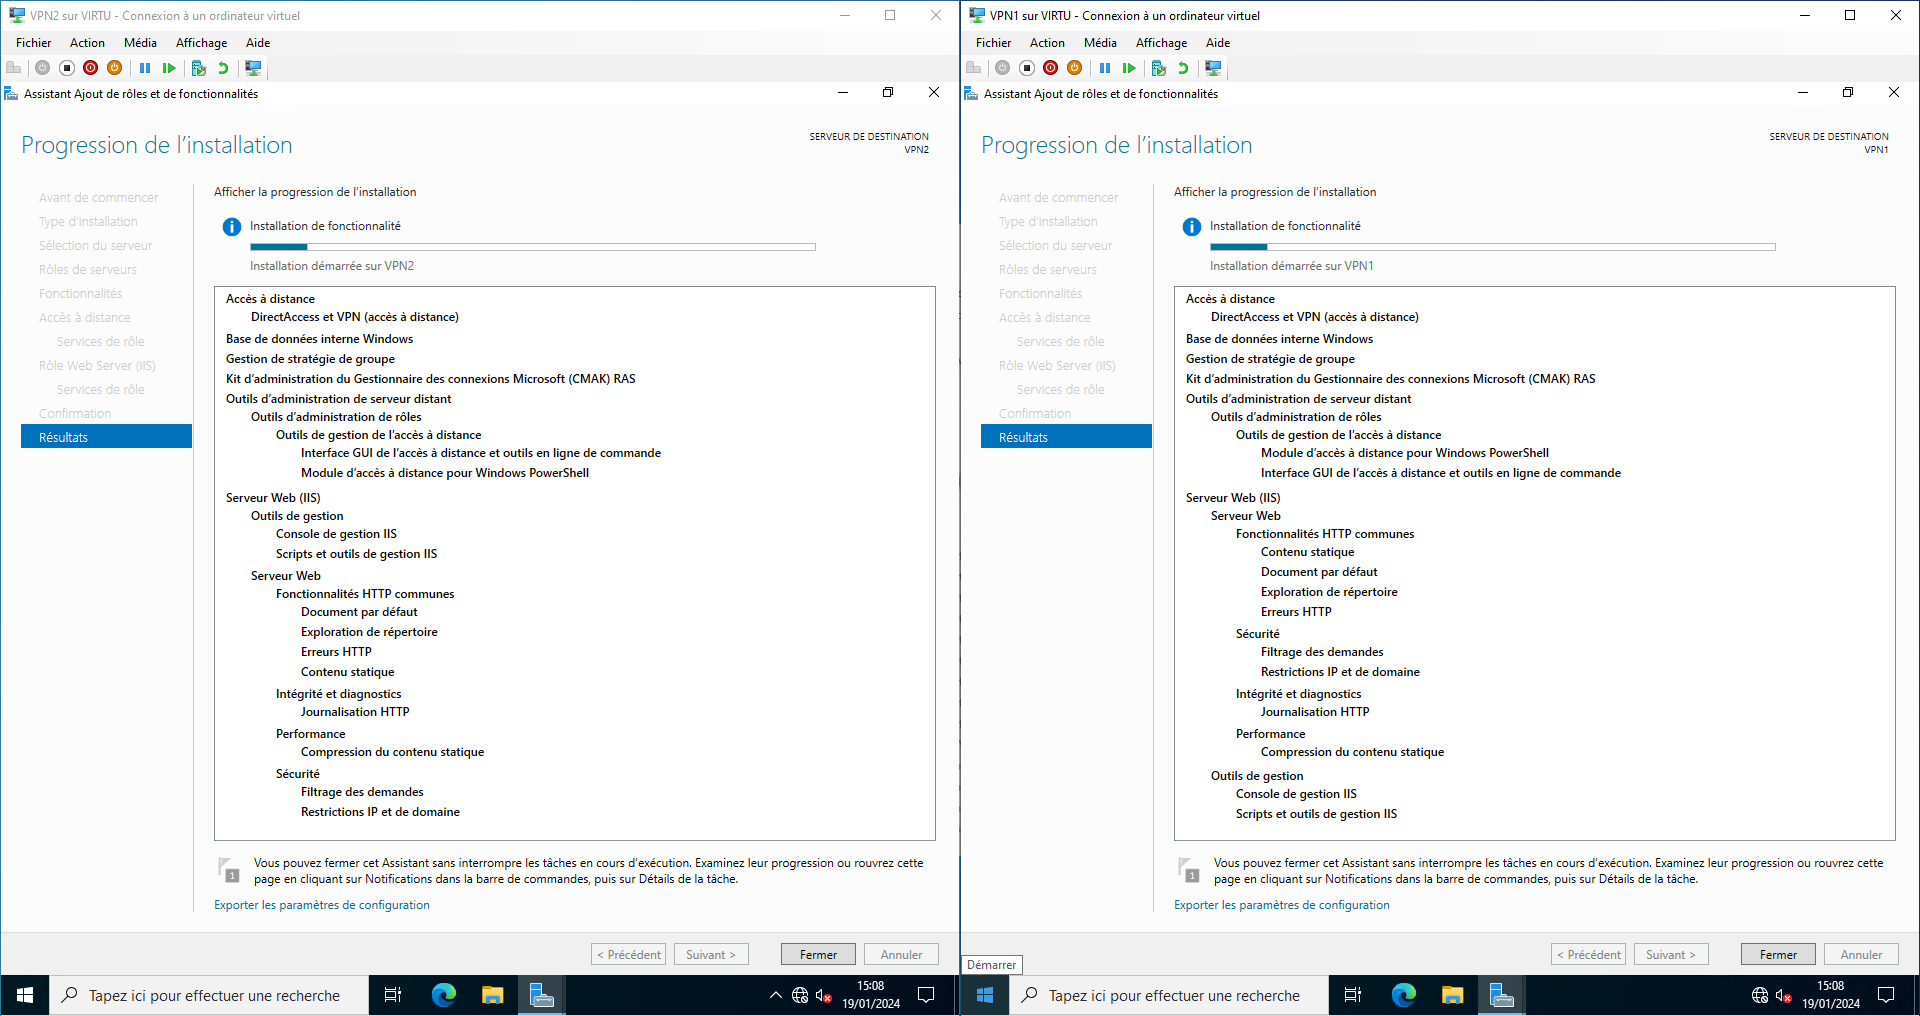
Task: Pause the VPN1 virtual machine
Action: coord(1105,68)
